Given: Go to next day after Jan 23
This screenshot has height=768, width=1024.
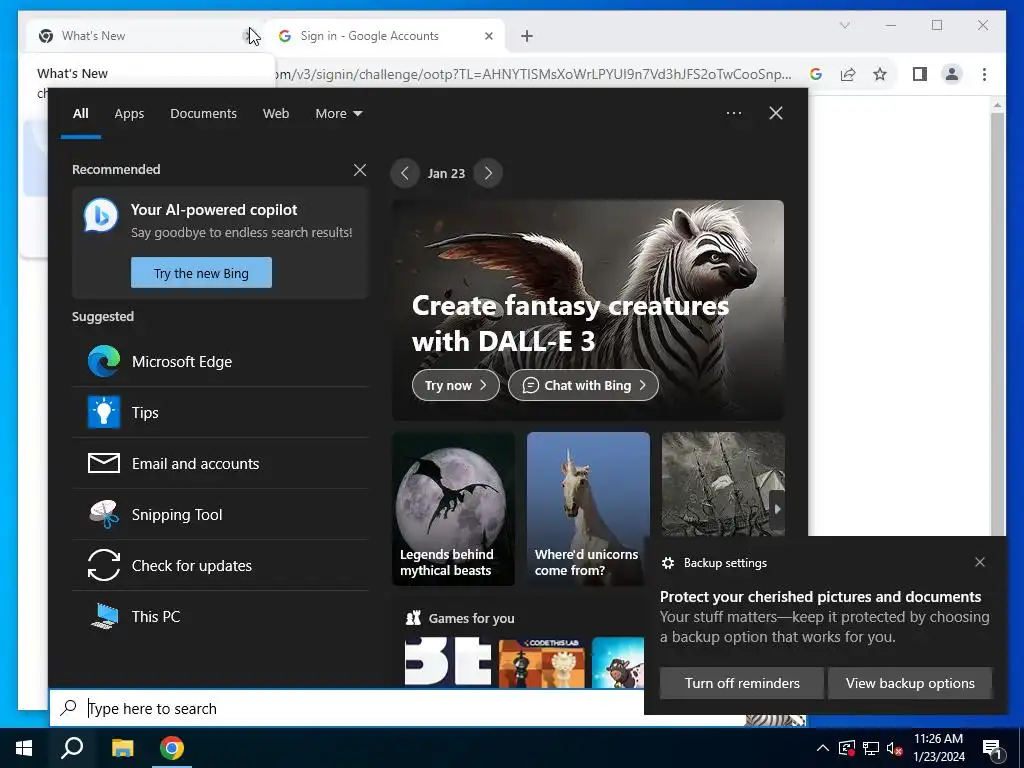Looking at the screenshot, I should [488, 174].
